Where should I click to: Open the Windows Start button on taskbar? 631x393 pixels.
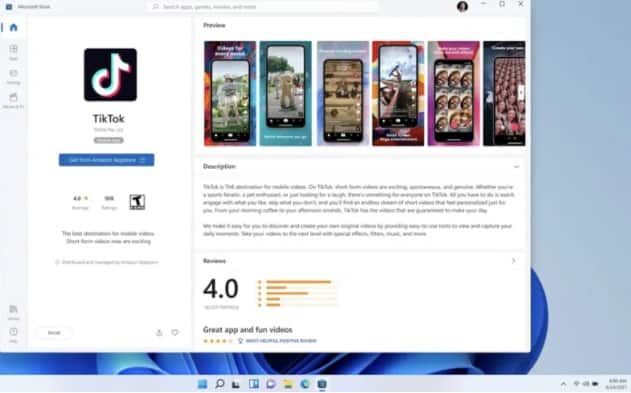[202, 384]
